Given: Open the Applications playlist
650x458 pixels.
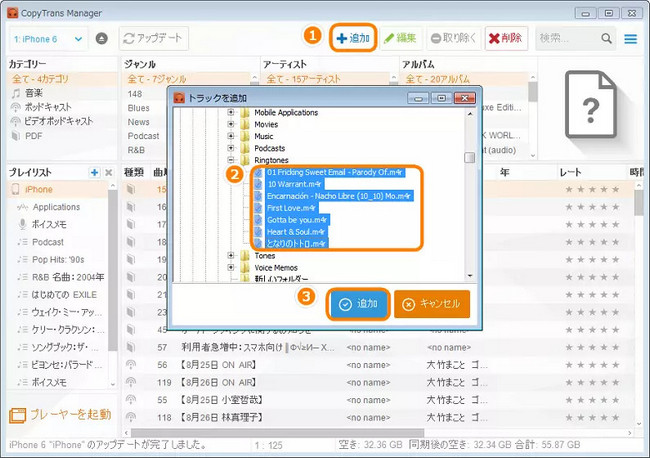Looking at the screenshot, I should click(56, 207).
